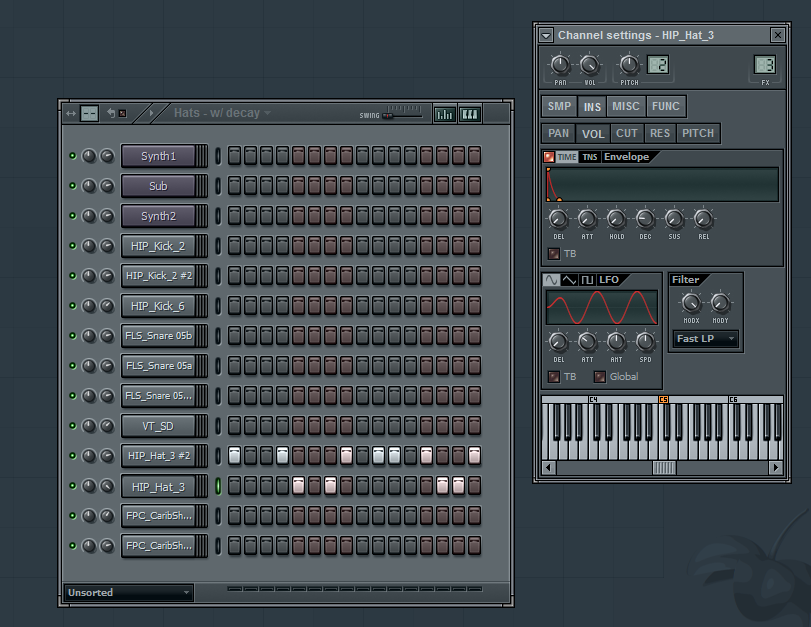Open graph editor icon in step sequencer
The width and height of the screenshot is (811, 627).
pos(444,114)
